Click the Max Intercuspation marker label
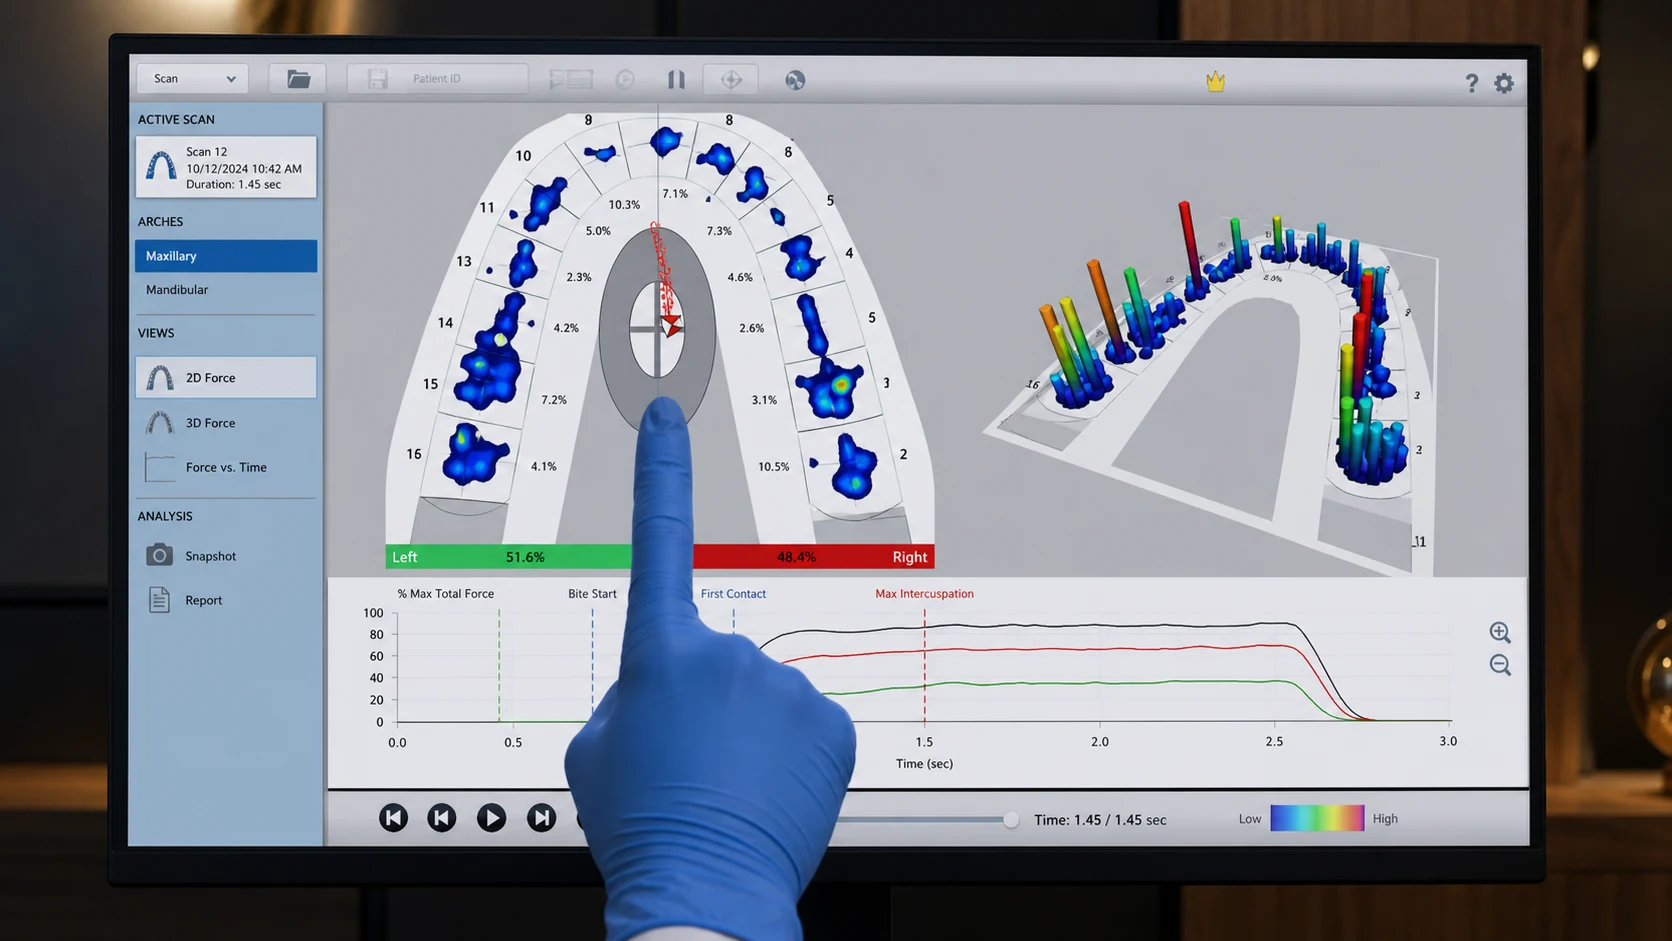The width and height of the screenshot is (1672, 941). tap(924, 594)
